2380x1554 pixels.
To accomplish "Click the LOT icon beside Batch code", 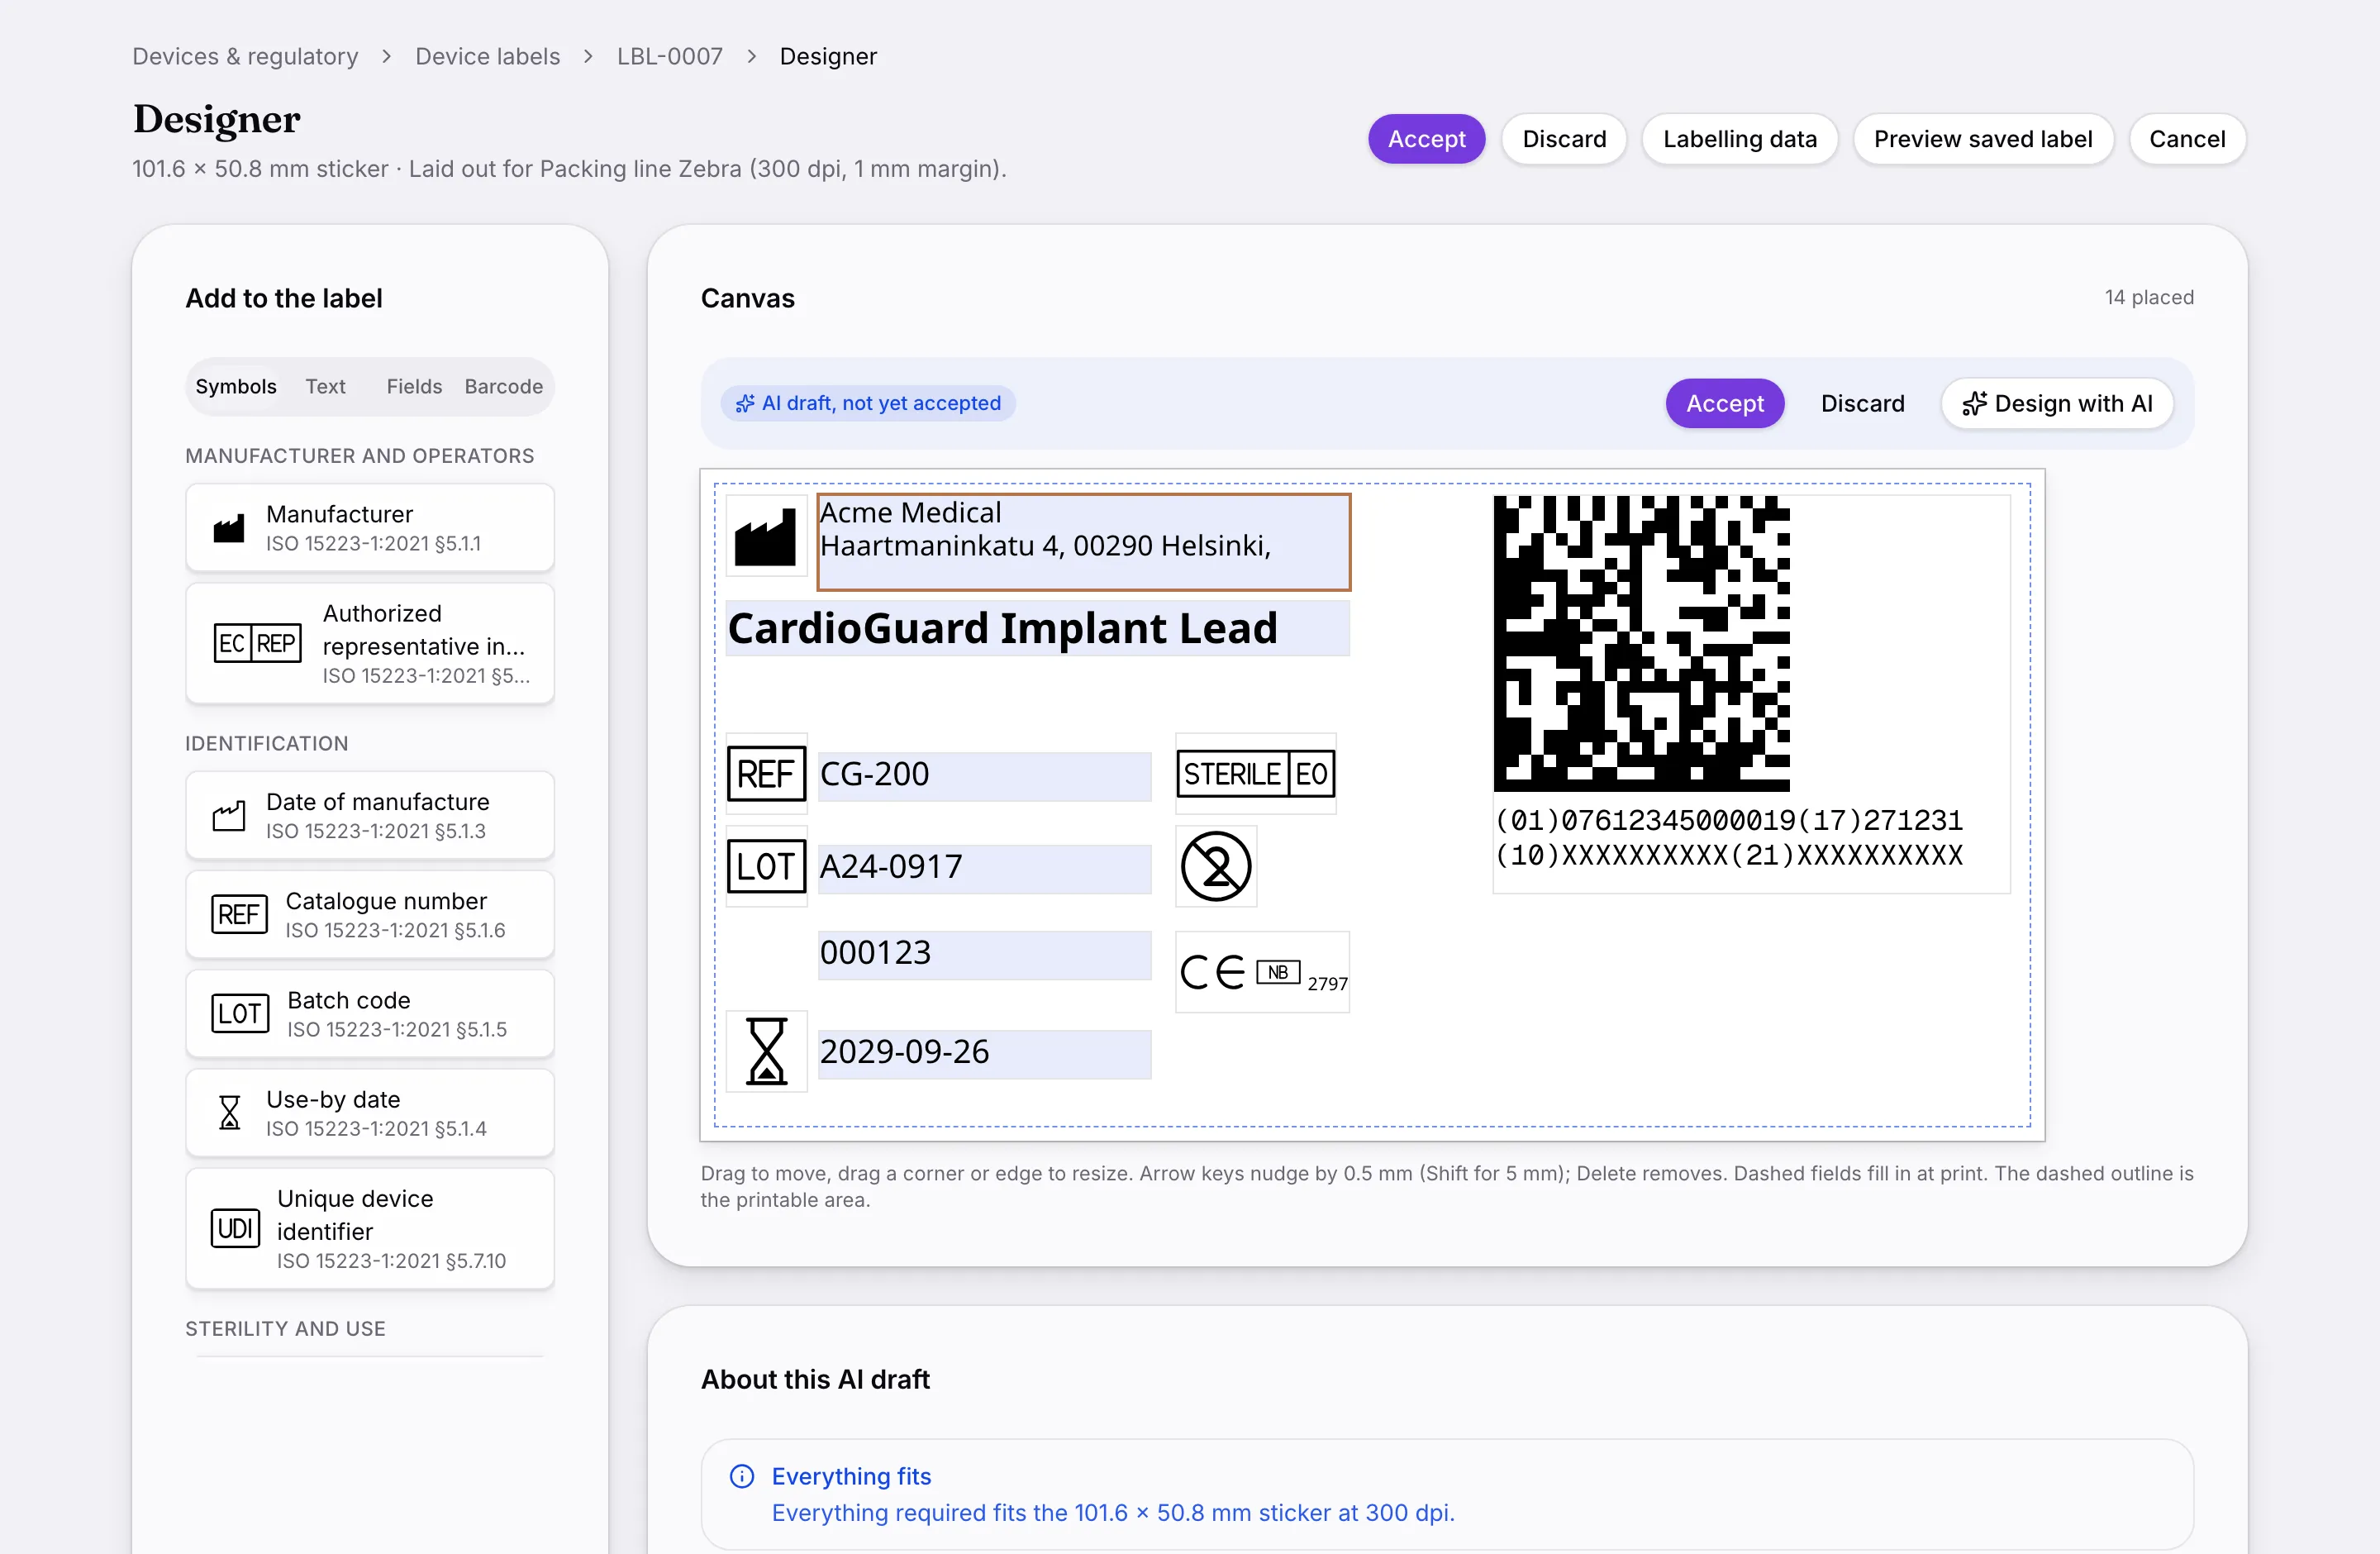I will pos(240,1013).
